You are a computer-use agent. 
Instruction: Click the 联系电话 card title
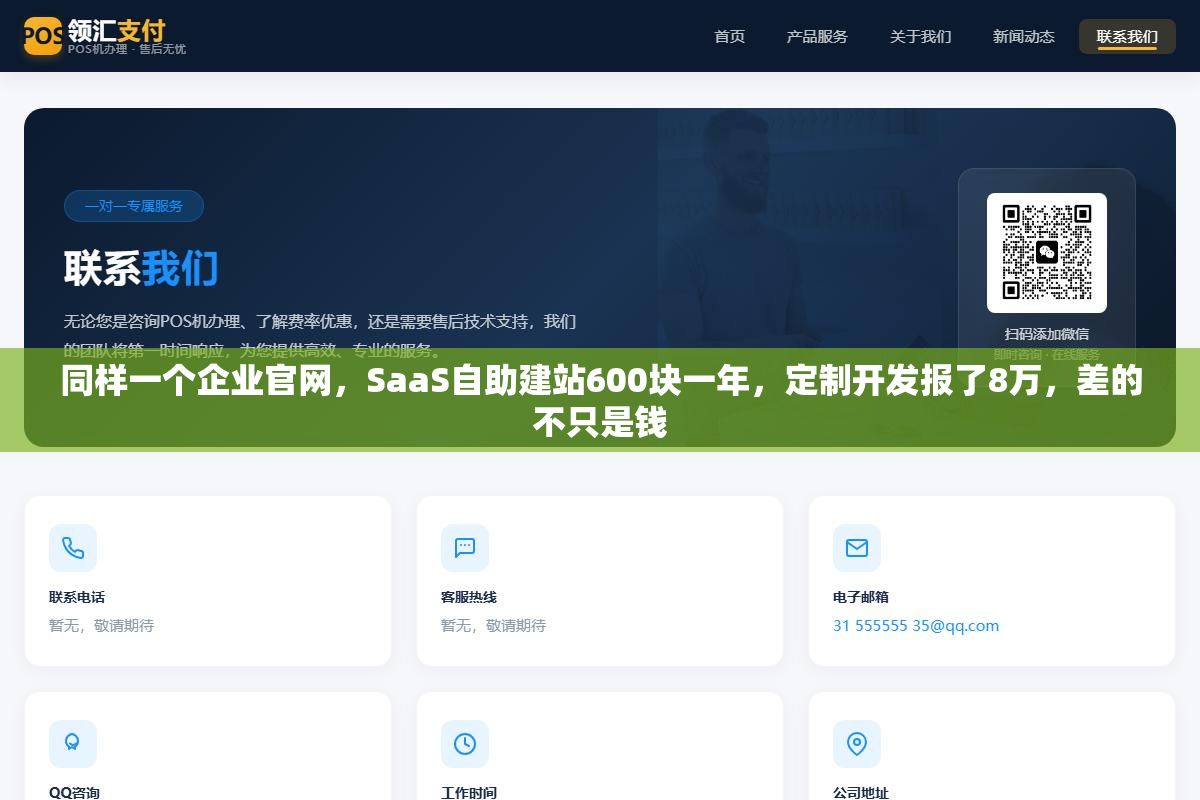click(x=77, y=597)
